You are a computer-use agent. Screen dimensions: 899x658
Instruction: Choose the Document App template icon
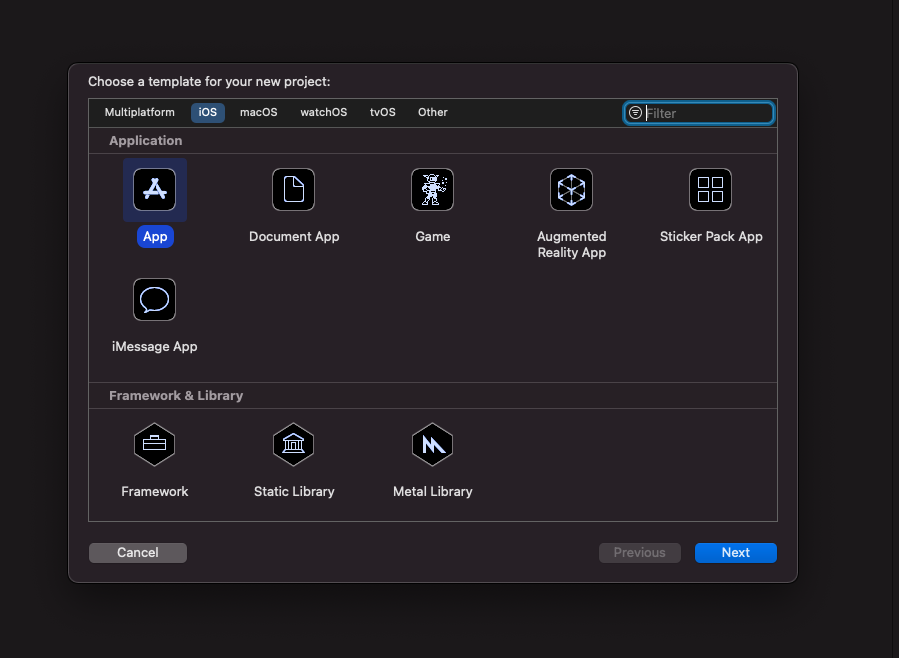294,190
